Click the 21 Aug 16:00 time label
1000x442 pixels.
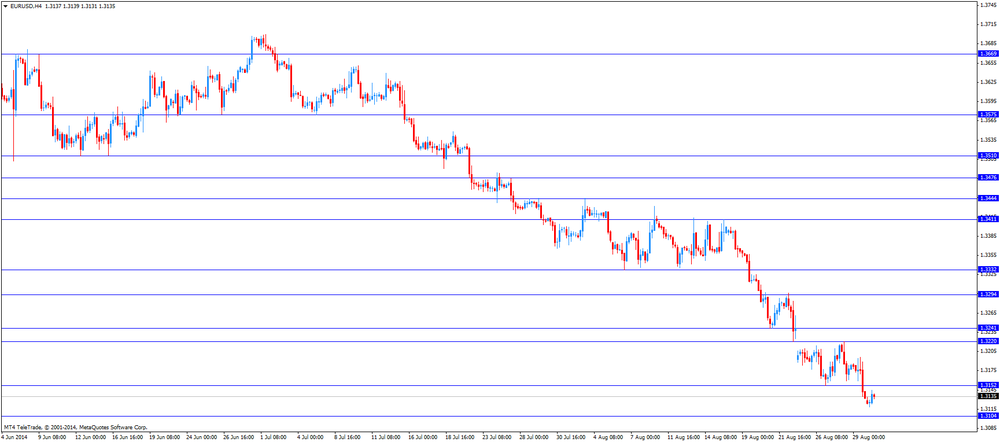795,438
